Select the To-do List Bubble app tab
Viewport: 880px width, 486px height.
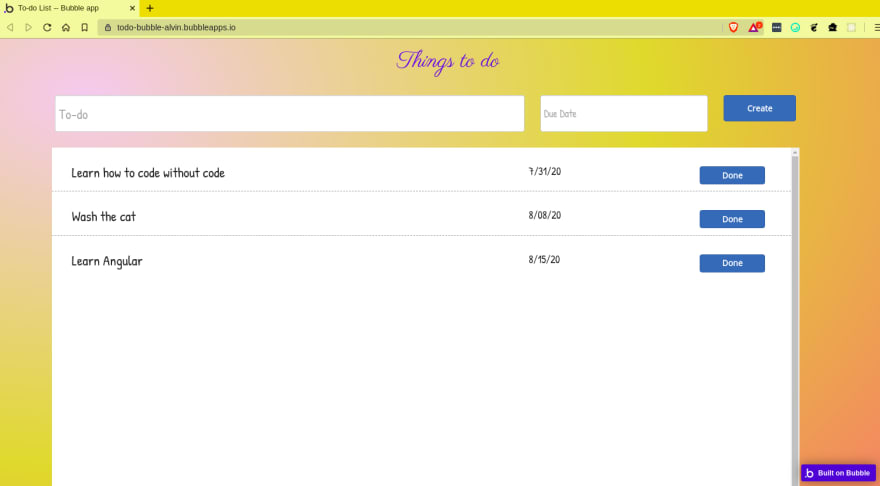click(x=69, y=8)
